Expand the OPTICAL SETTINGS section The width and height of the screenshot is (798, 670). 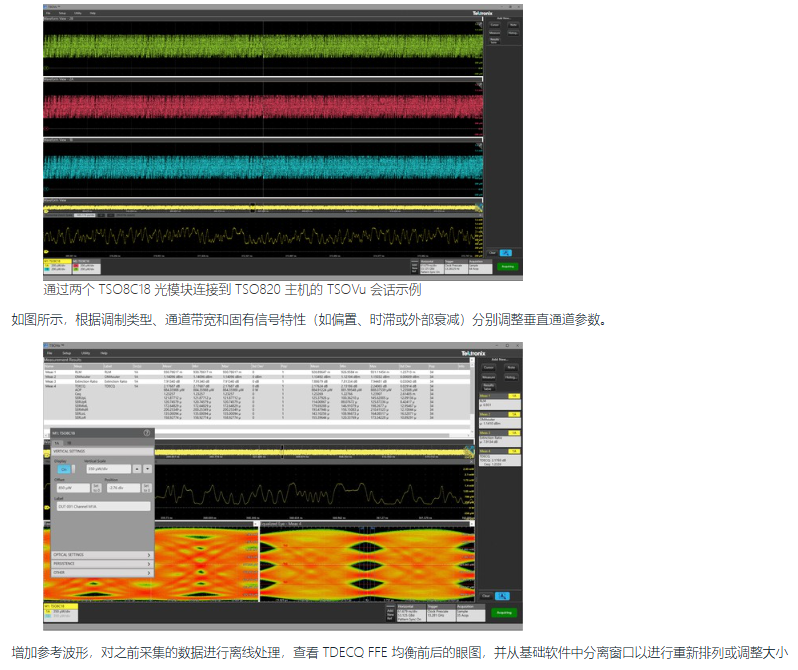pos(102,554)
